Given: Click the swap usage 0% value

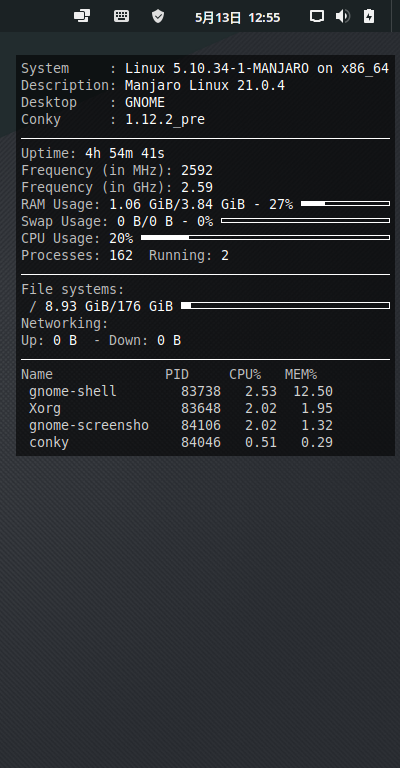Looking at the screenshot, I should tap(205, 221).
